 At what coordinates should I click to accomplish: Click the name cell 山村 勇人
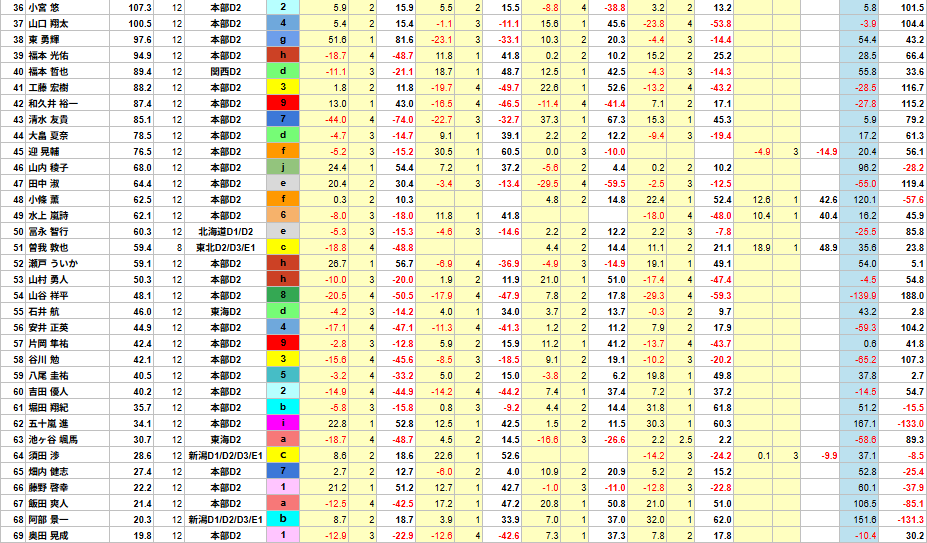click(x=68, y=280)
